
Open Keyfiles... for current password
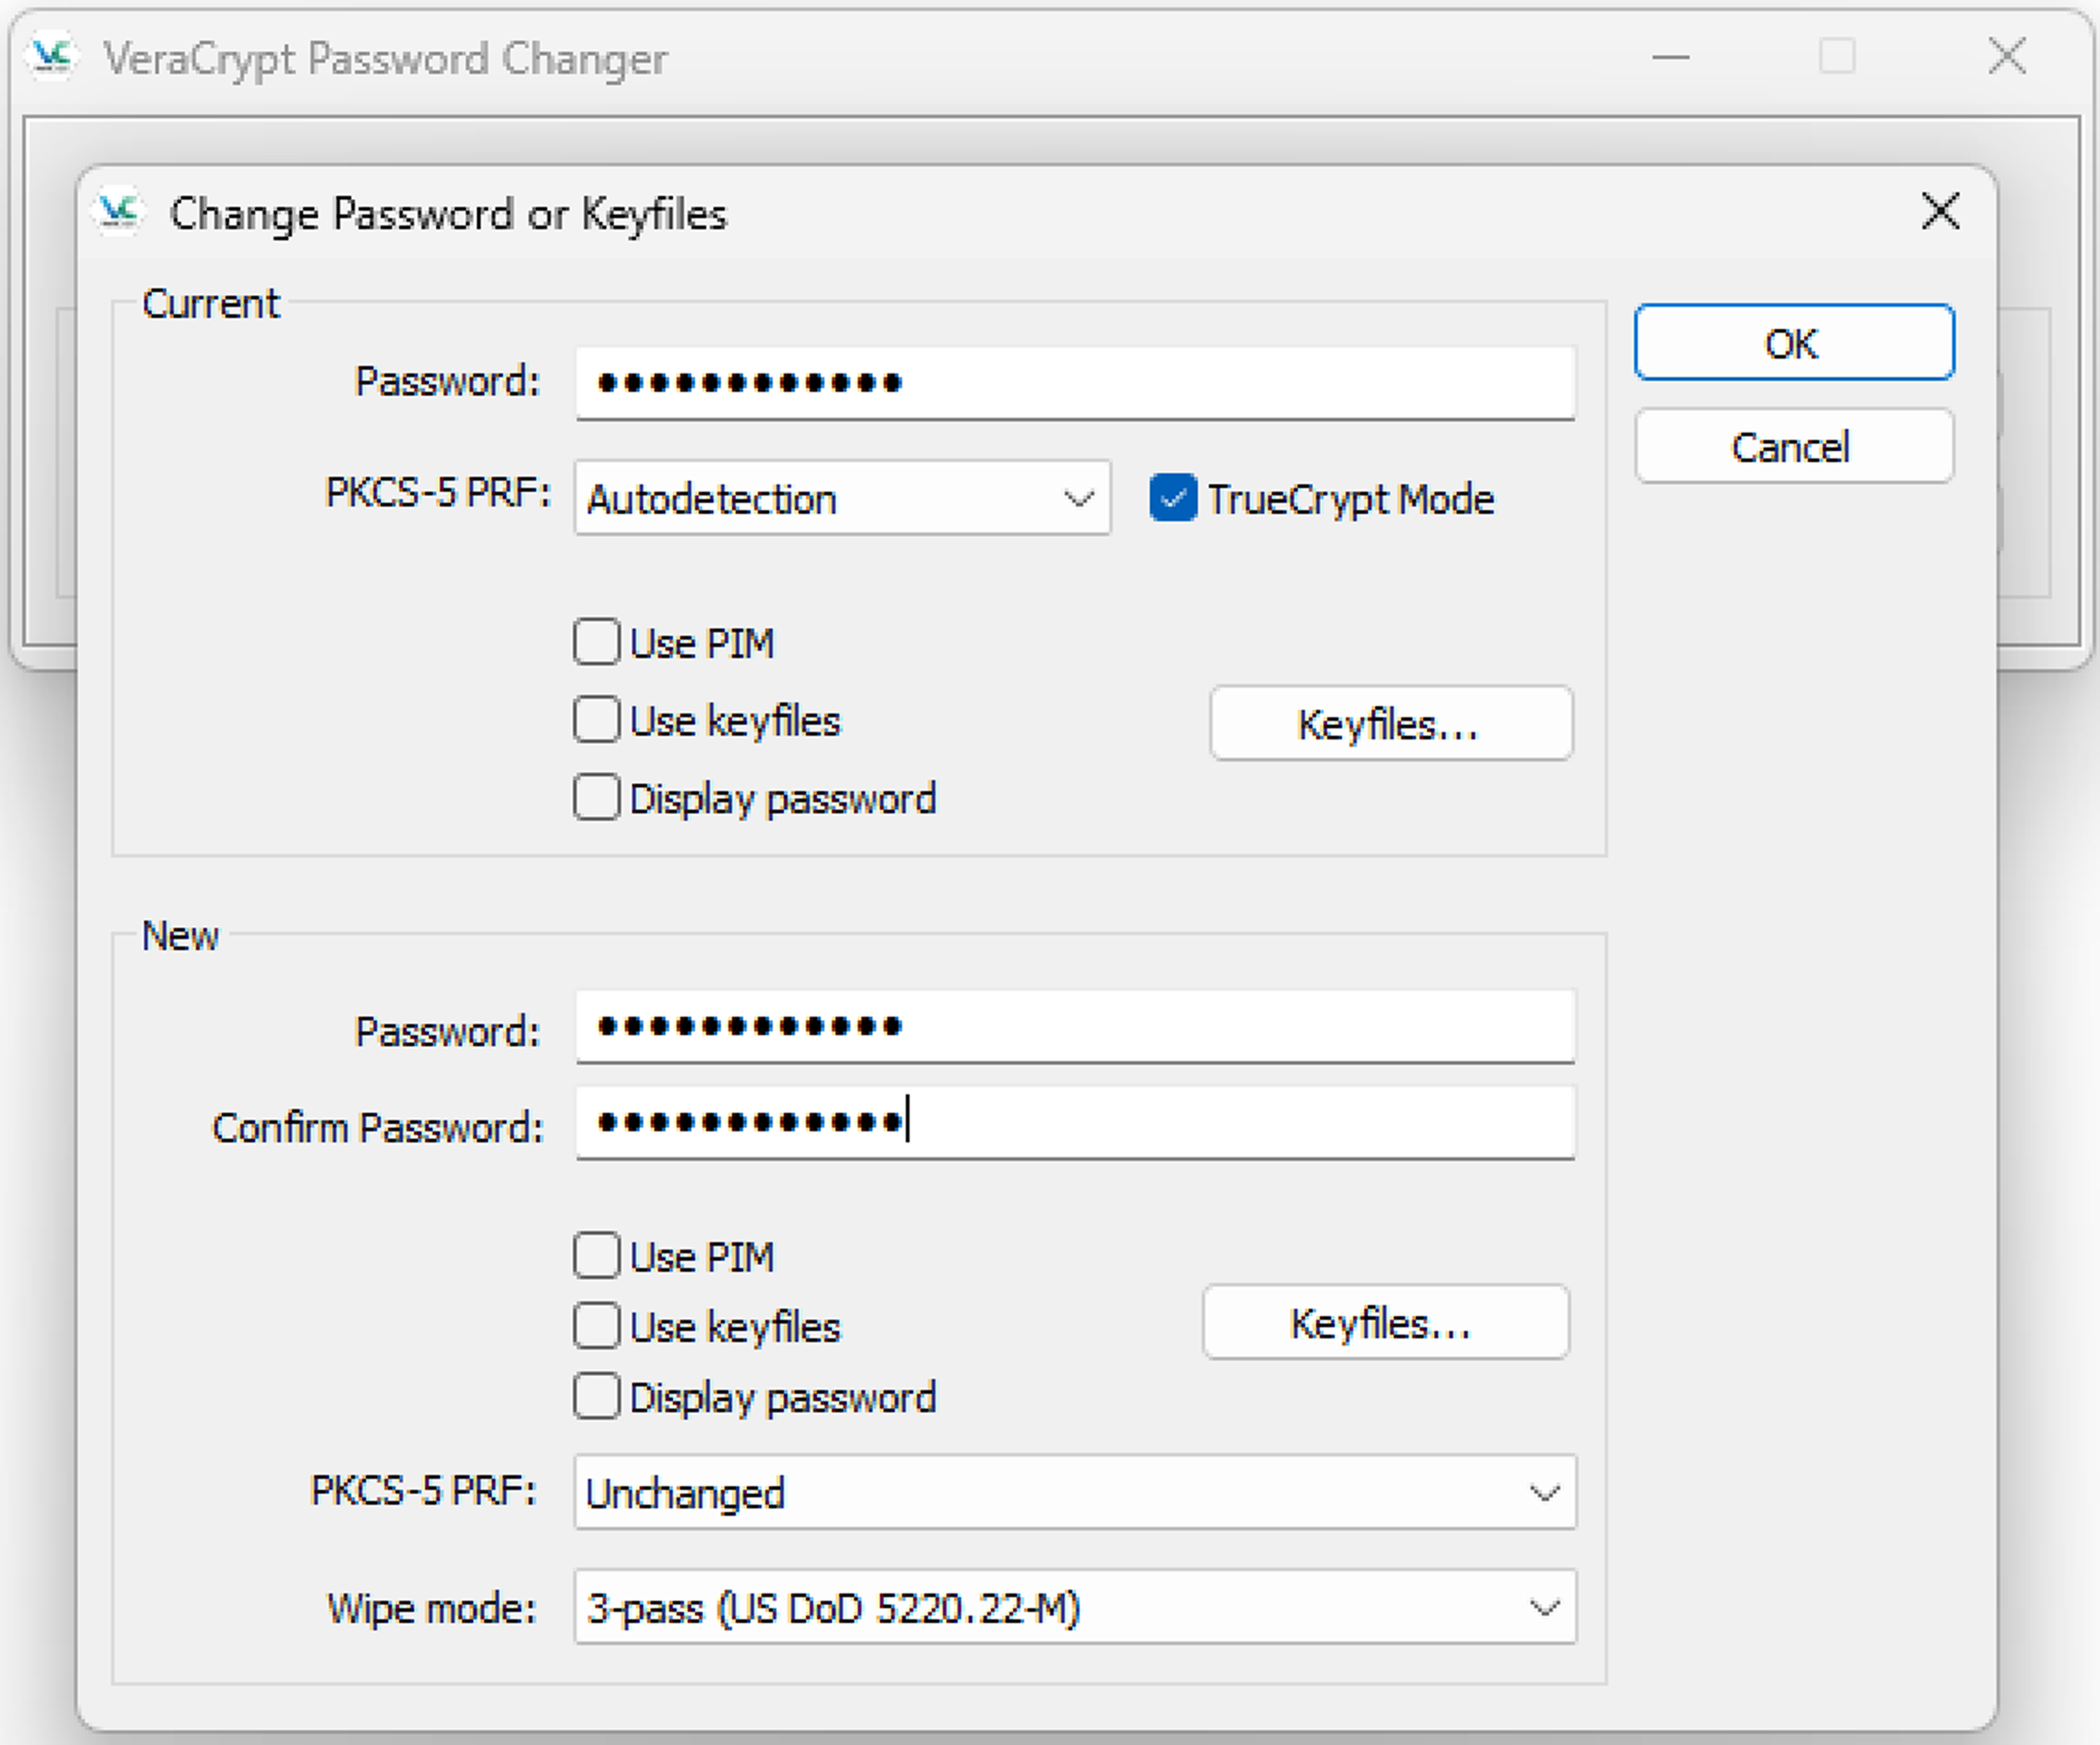[x=1390, y=724]
